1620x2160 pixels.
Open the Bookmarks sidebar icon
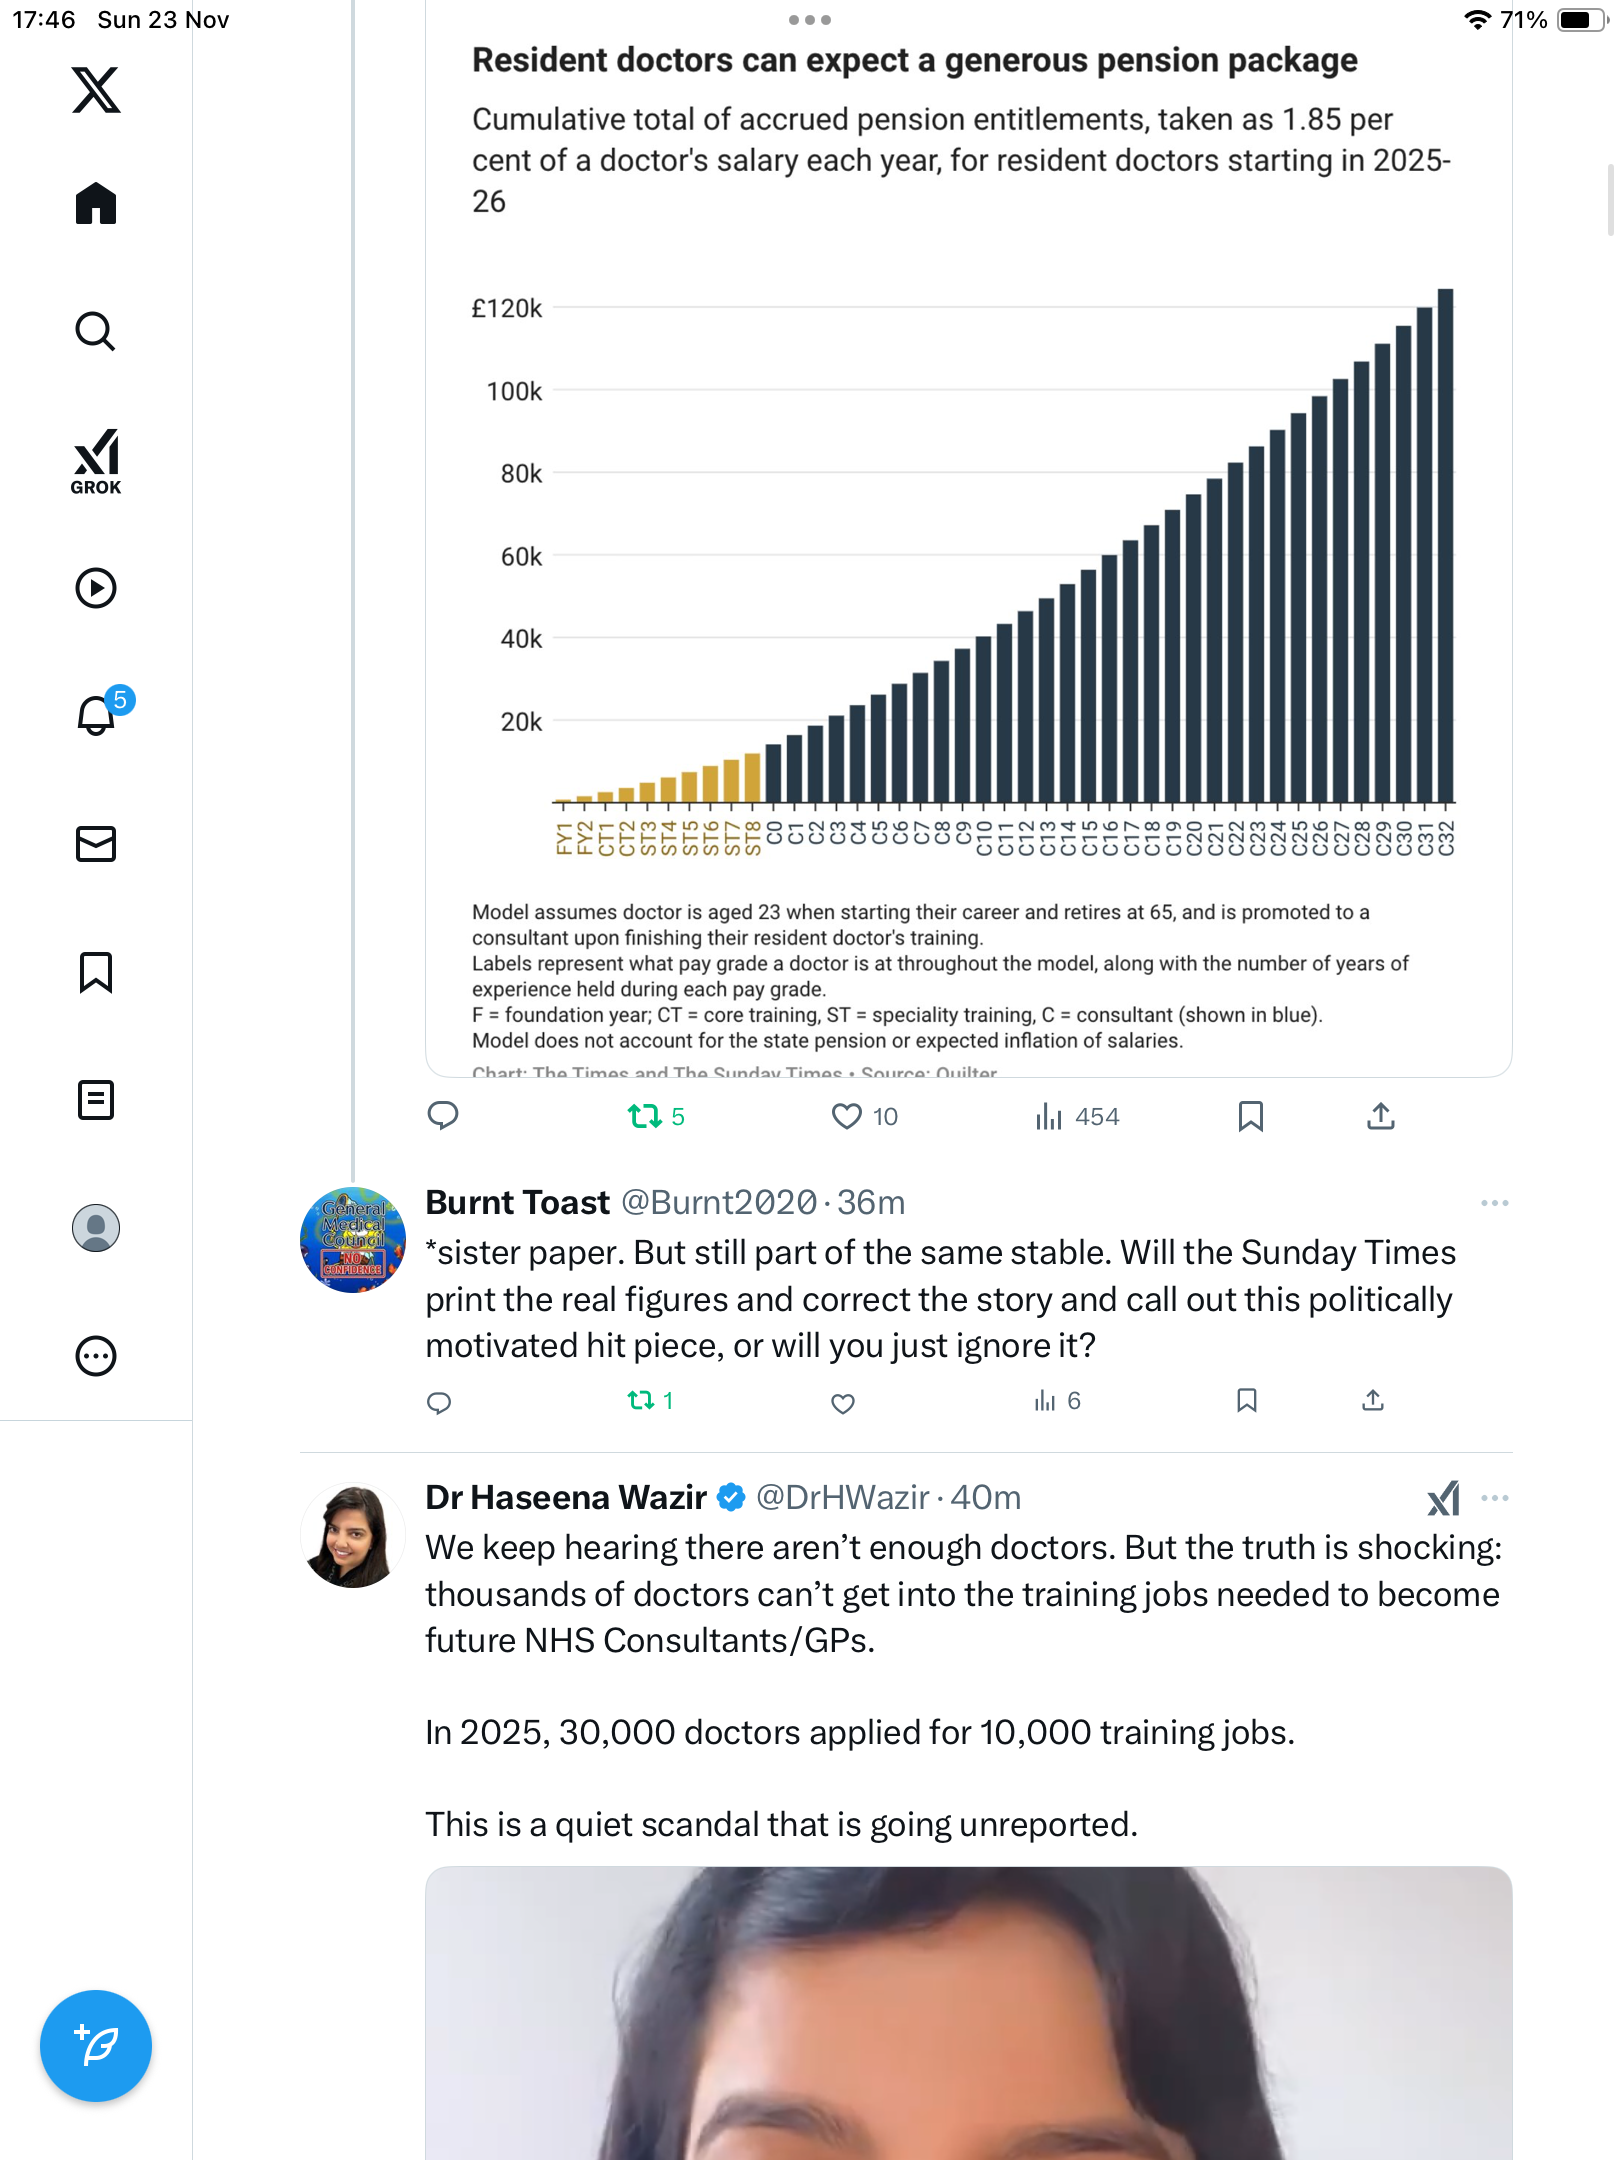pyautogui.click(x=96, y=972)
